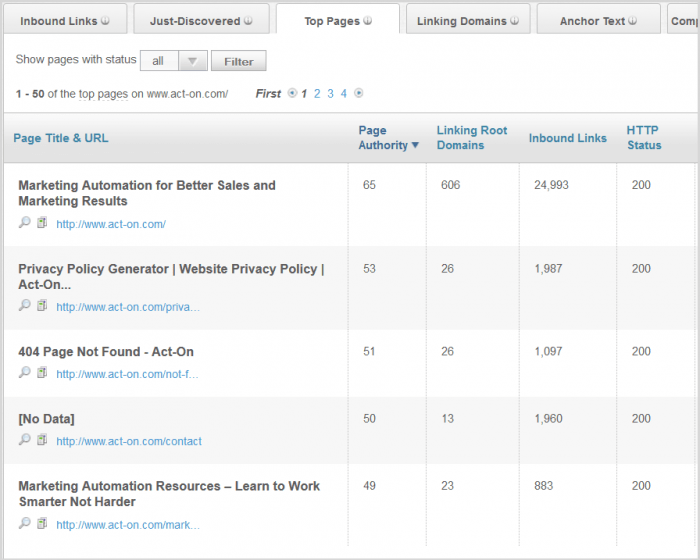Select the '[No Data]' page title

(46, 419)
